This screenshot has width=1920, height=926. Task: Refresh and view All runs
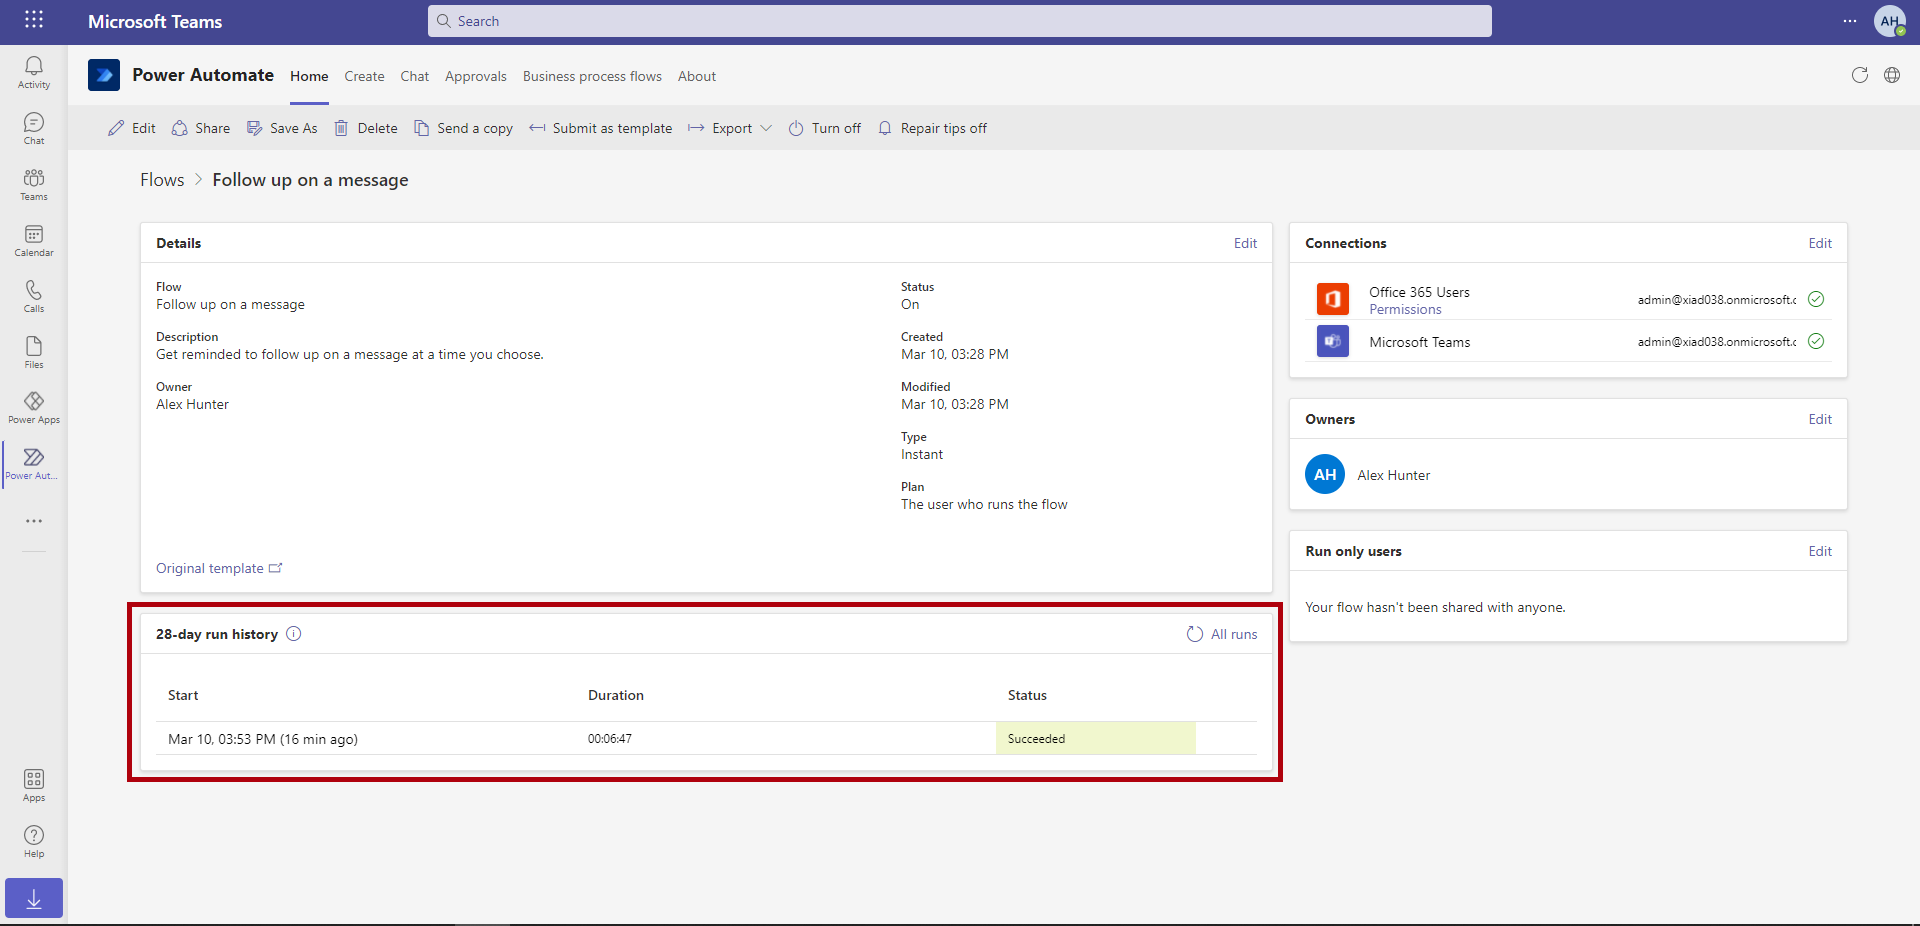1222,634
